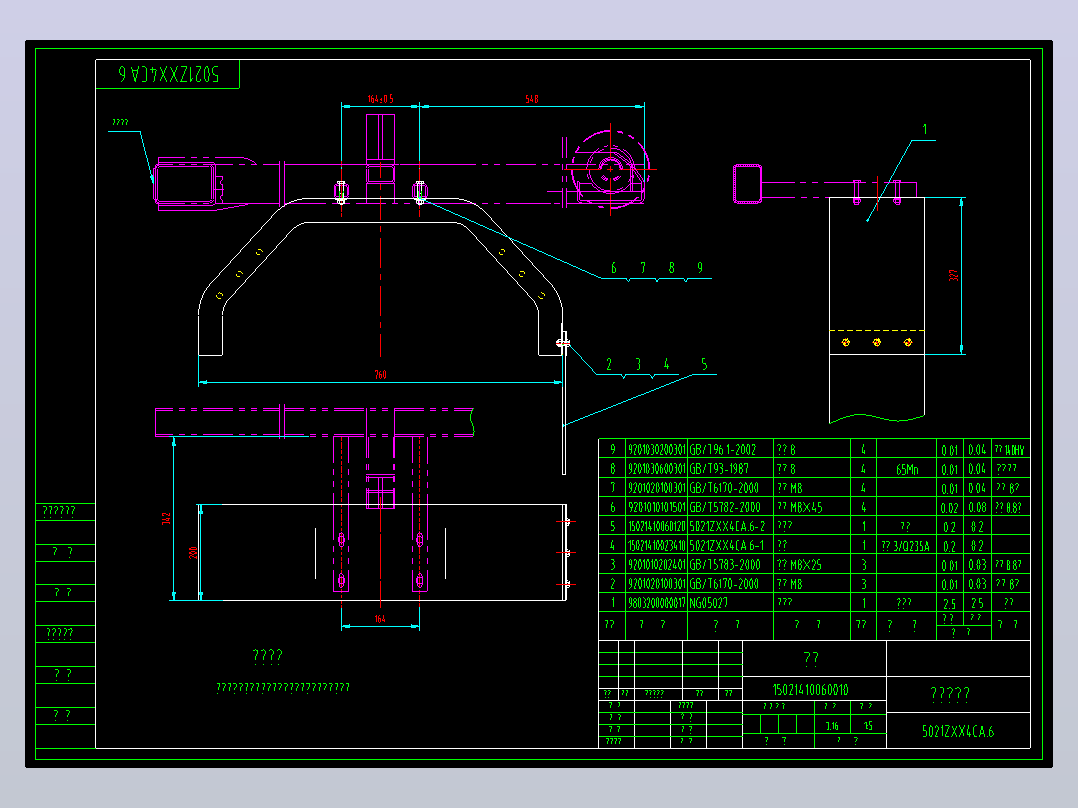Select the 0.02 weight cell in row 6
1078x808 pixels.
pos(949,508)
